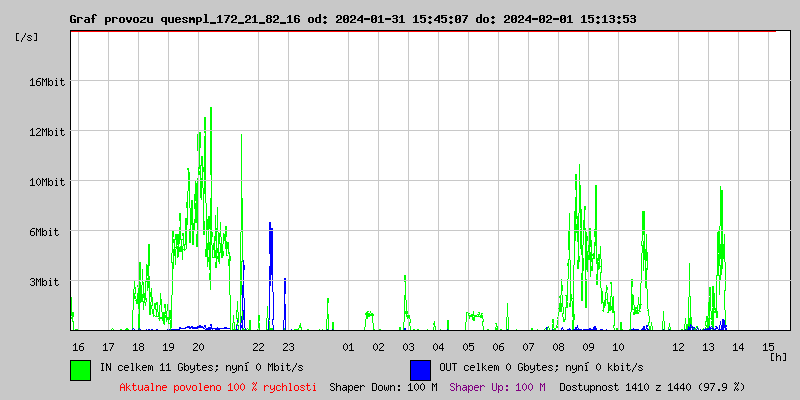
Task: Click the 10Mbit vertical axis label
Action: [x=46, y=182]
